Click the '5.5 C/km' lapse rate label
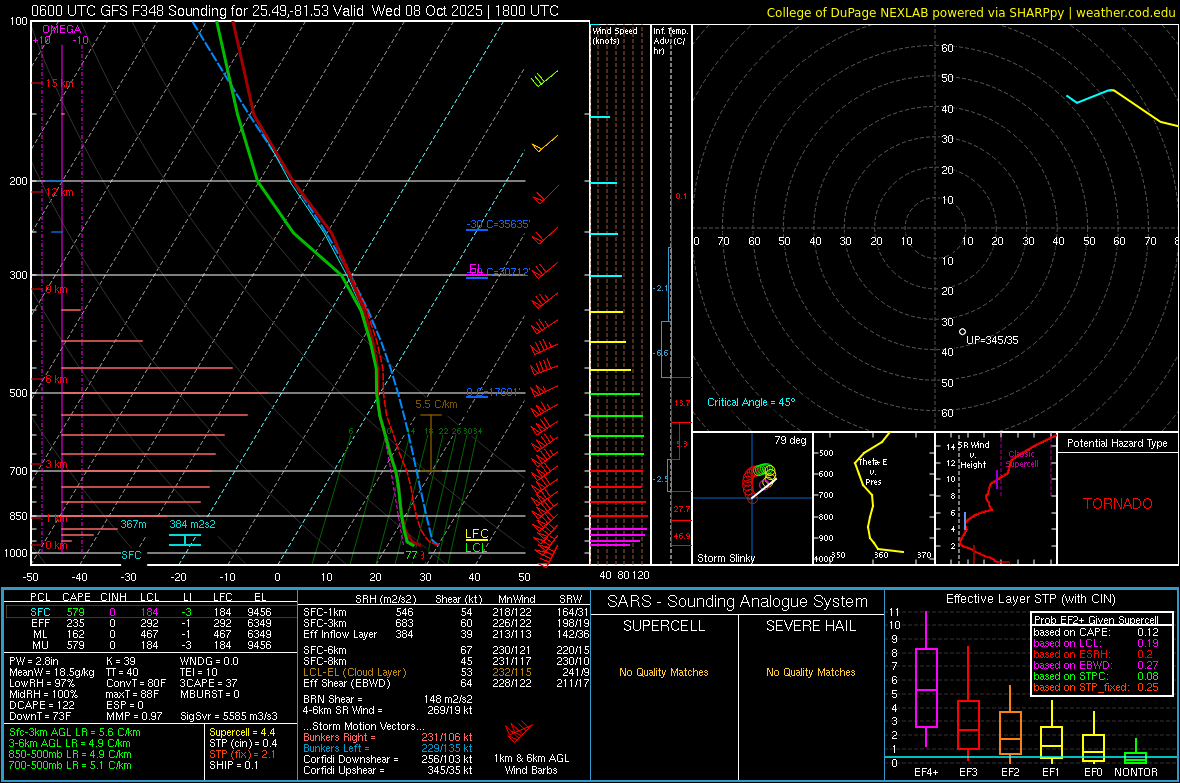 (436, 404)
